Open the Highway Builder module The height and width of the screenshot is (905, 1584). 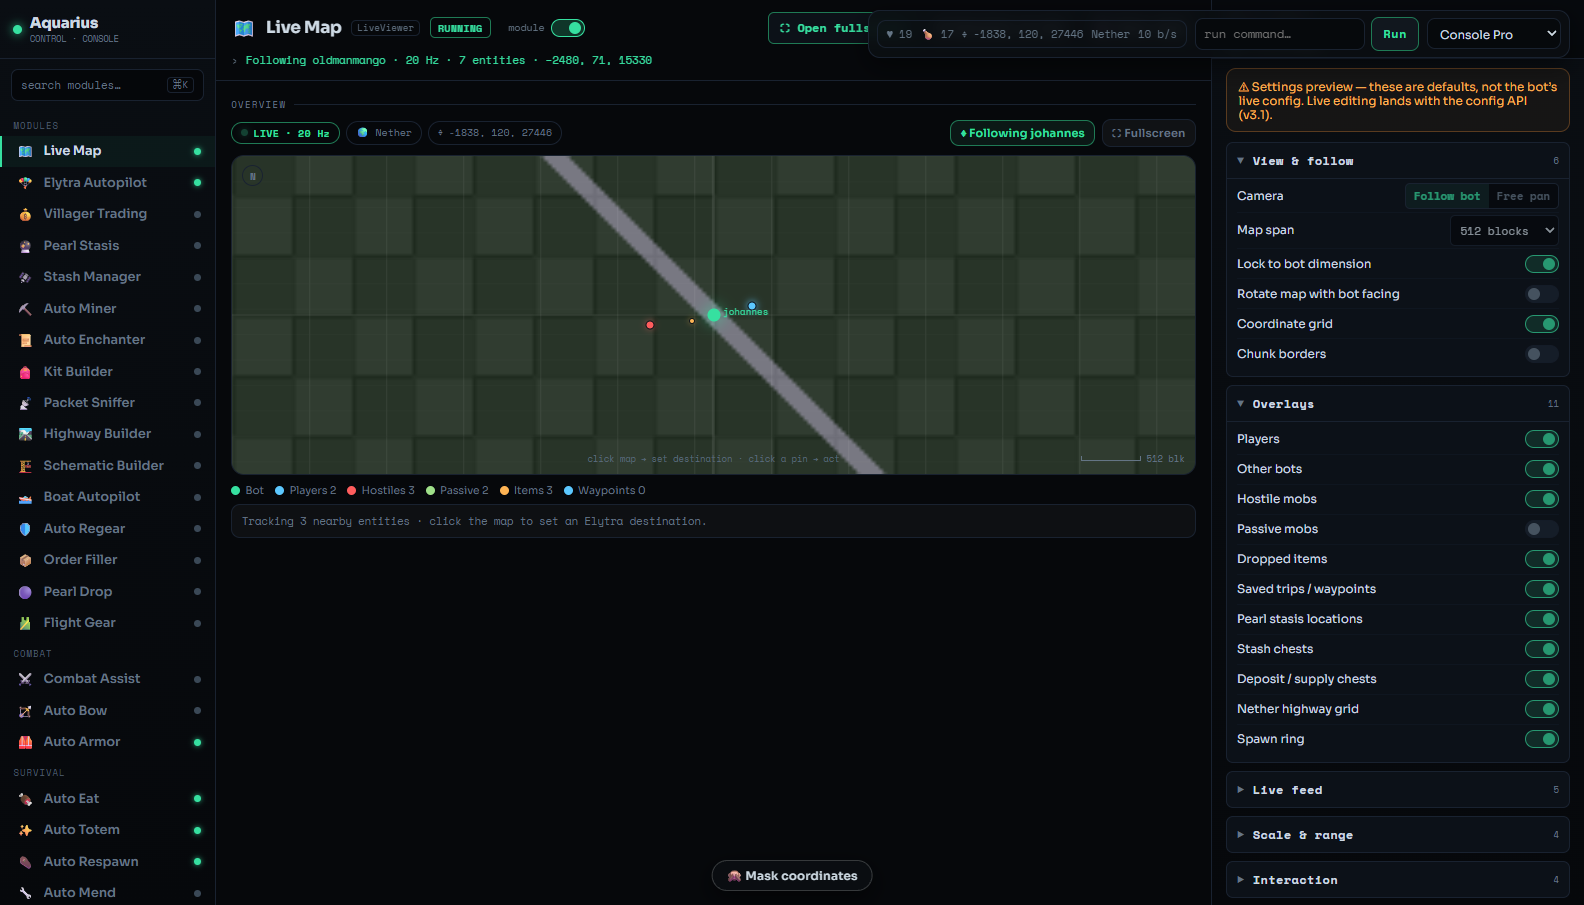pyautogui.click(x=108, y=434)
